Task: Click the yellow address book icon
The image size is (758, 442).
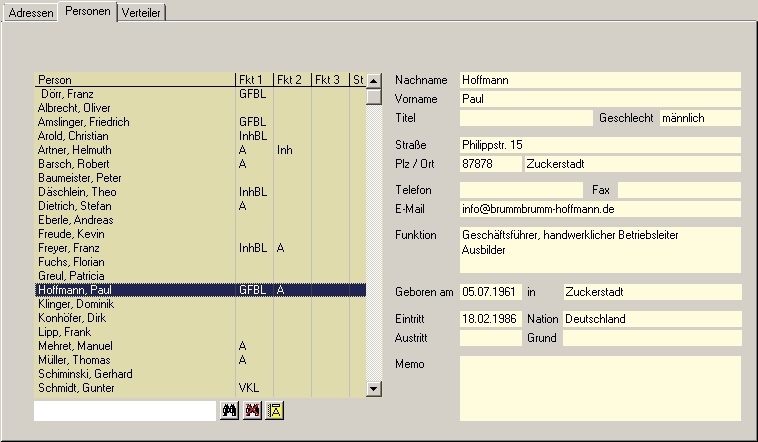Action: click(x=275, y=410)
